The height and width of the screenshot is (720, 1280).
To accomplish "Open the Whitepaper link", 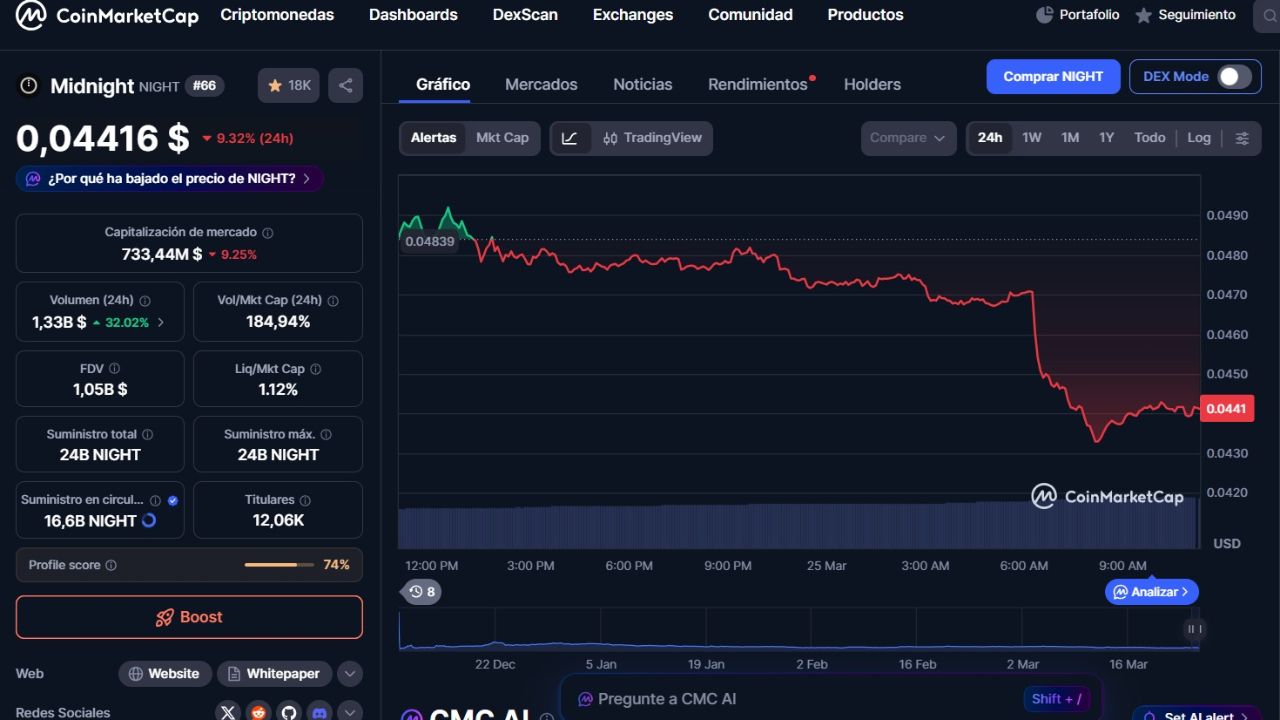I will 274,674.
